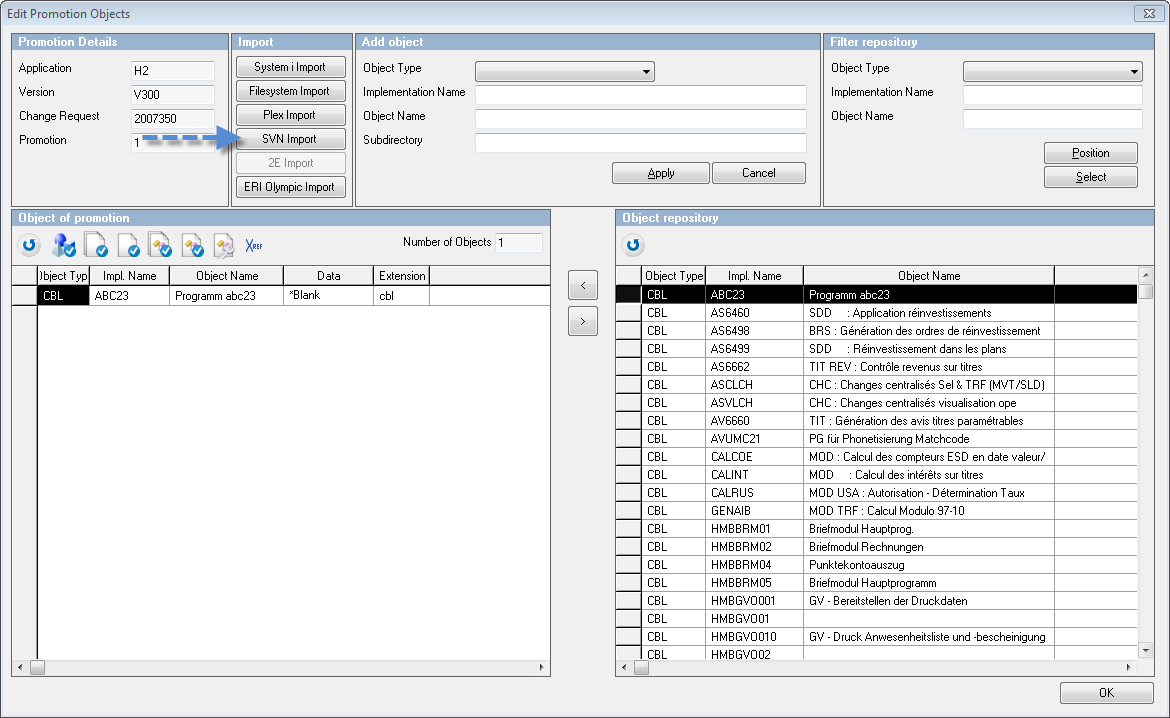Image resolution: width=1170 pixels, height=718 pixels.
Task: Click promotion table horizontal scrollbar right arrow
Action: click(541, 667)
